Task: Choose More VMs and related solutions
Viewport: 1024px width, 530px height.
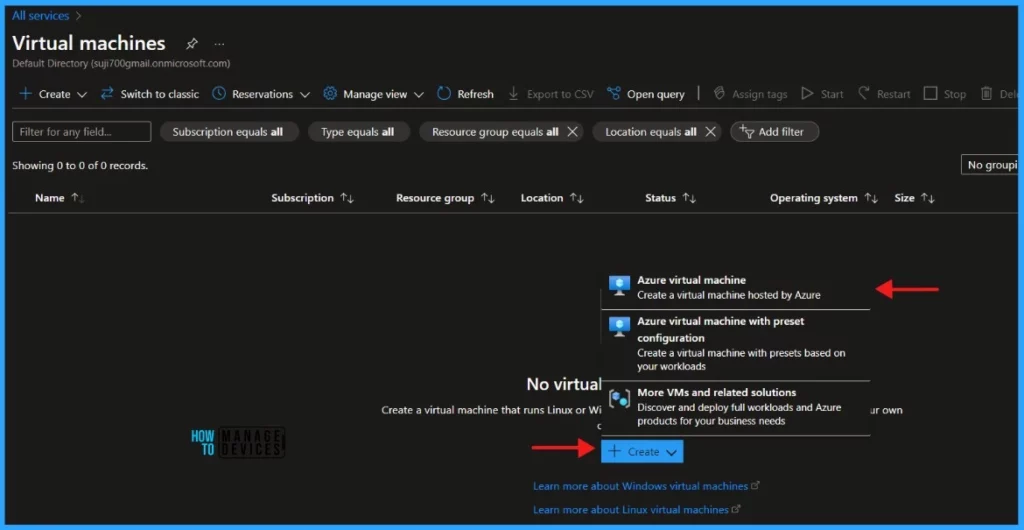Action: [735, 407]
